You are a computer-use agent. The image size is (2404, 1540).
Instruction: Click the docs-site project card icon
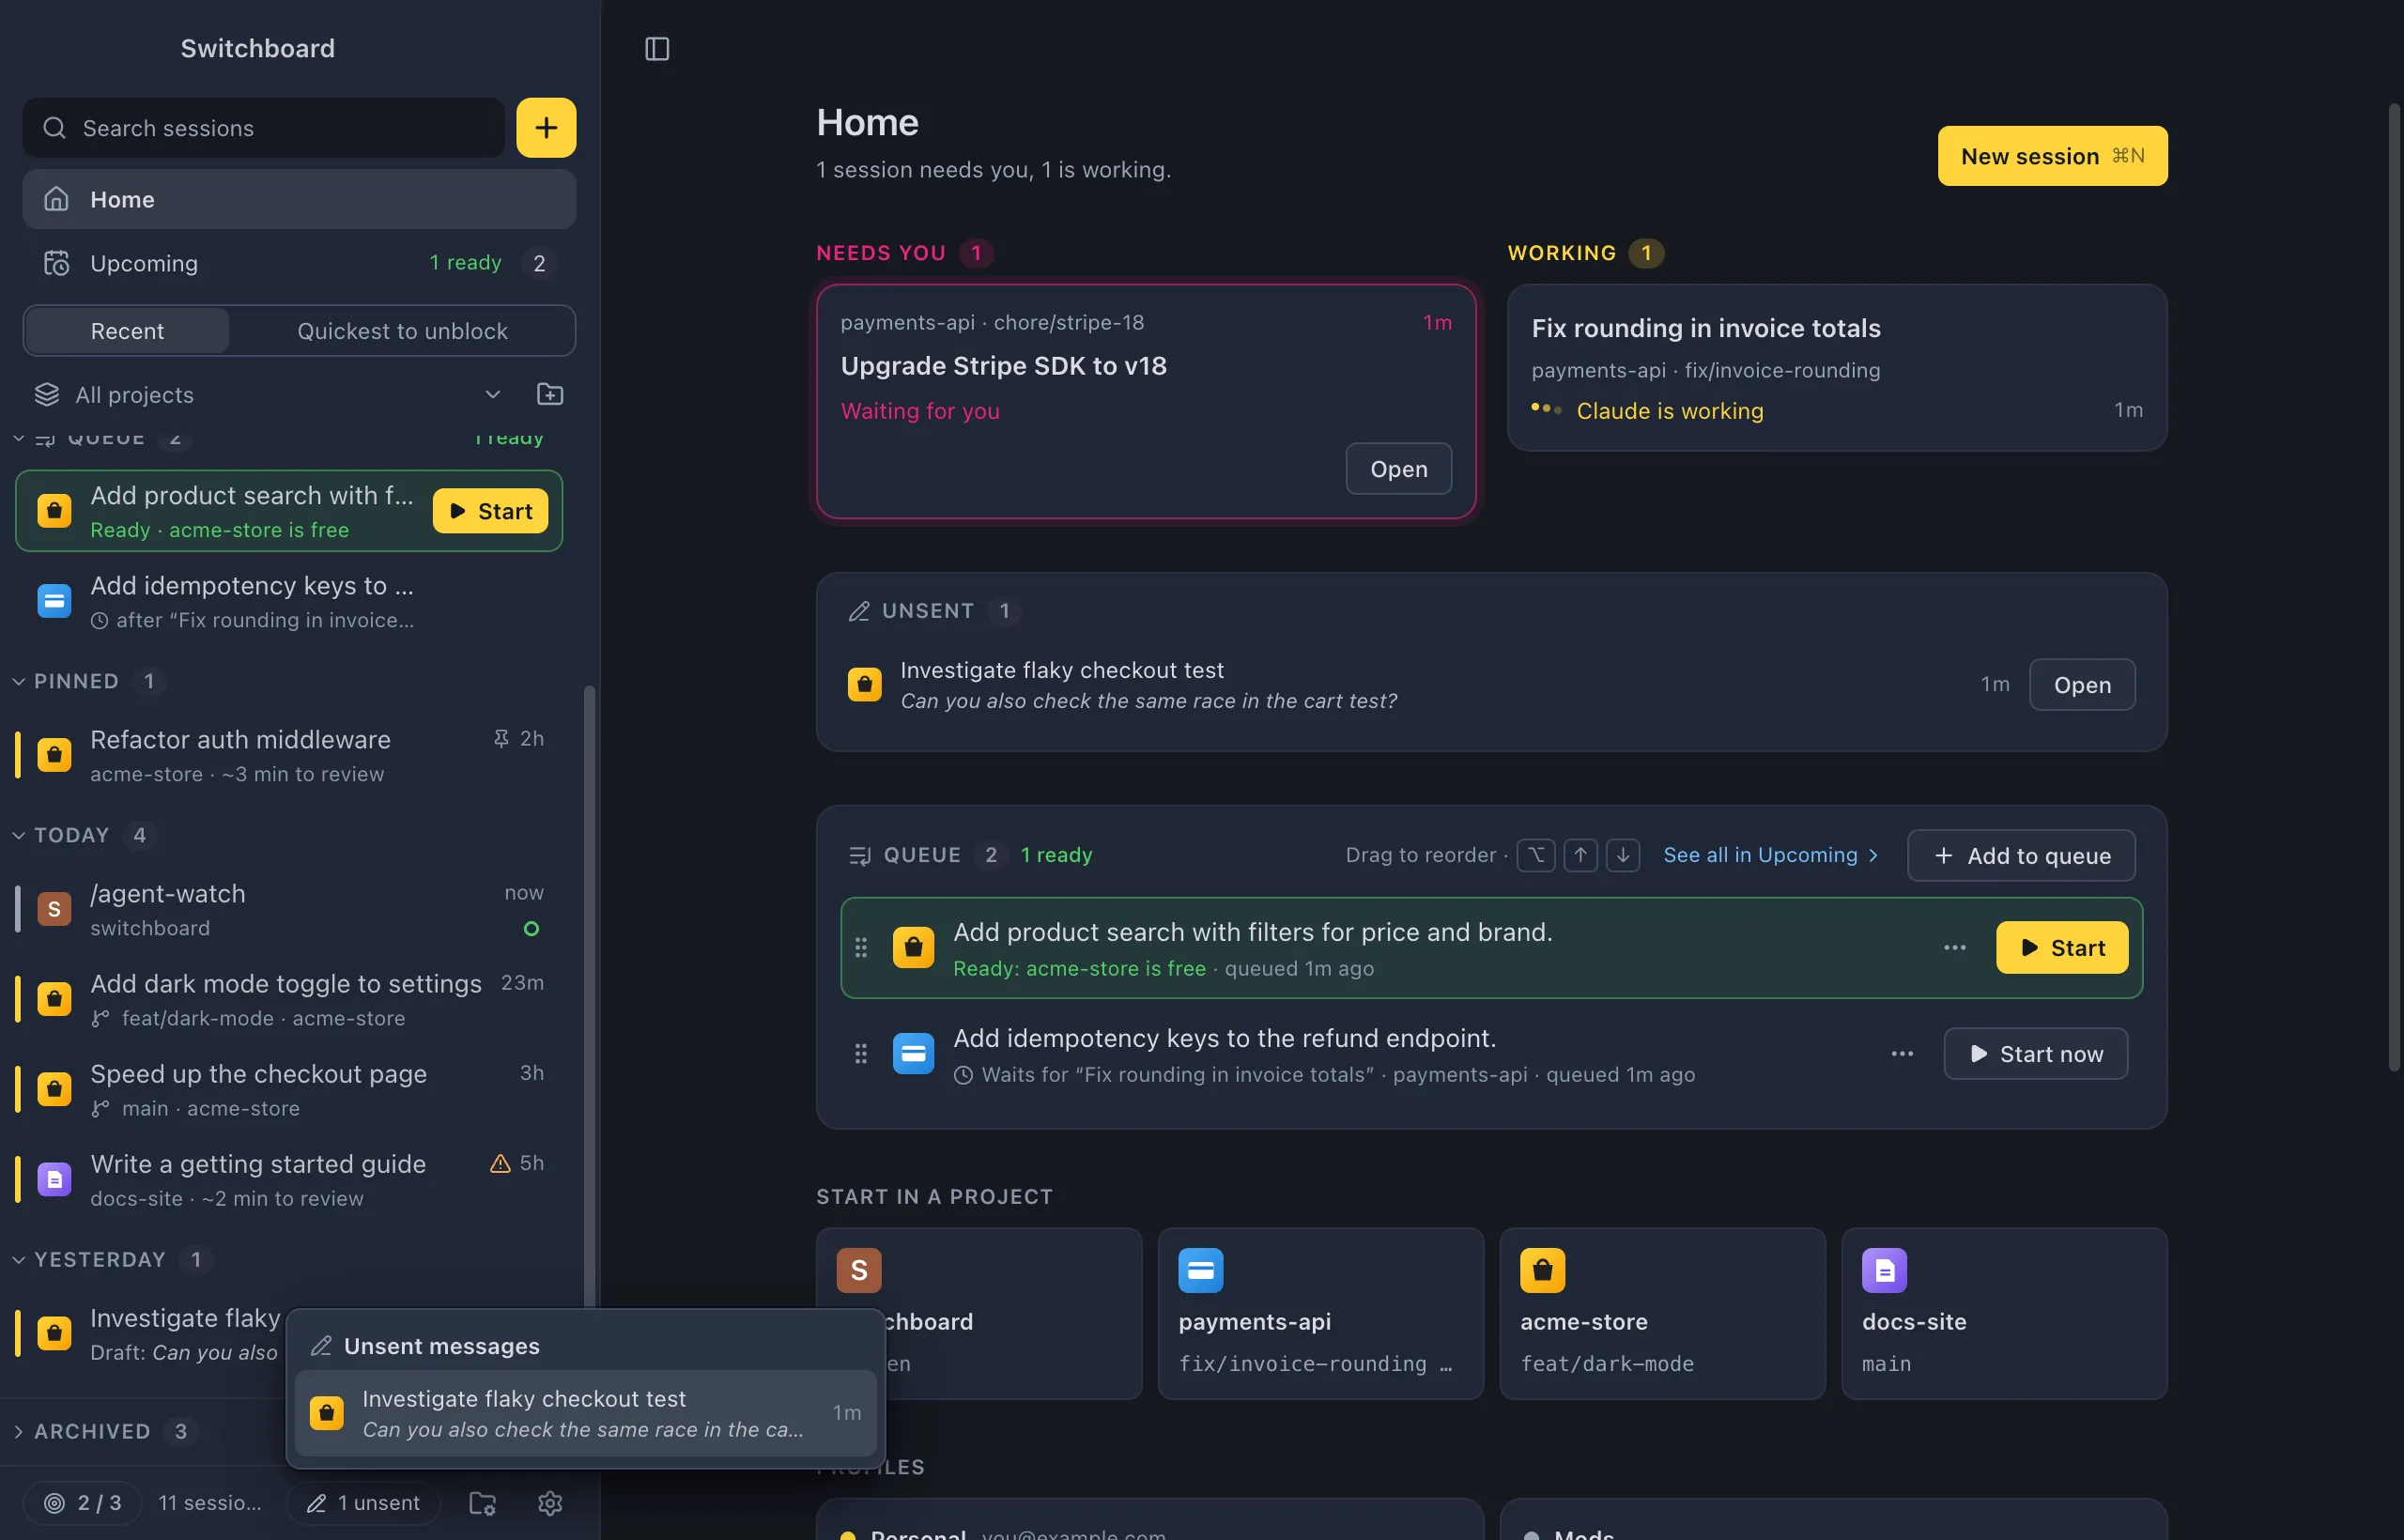[1884, 1270]
